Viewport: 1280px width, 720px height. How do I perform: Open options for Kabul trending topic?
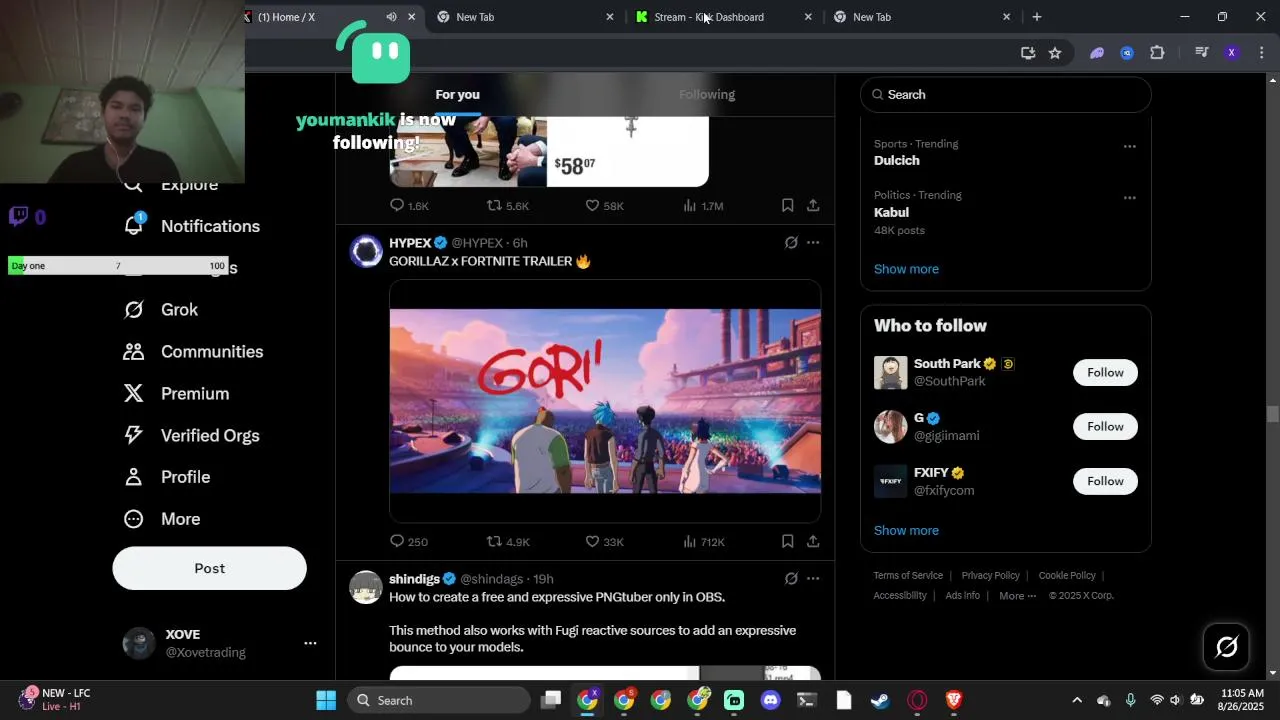(1129, 198)
